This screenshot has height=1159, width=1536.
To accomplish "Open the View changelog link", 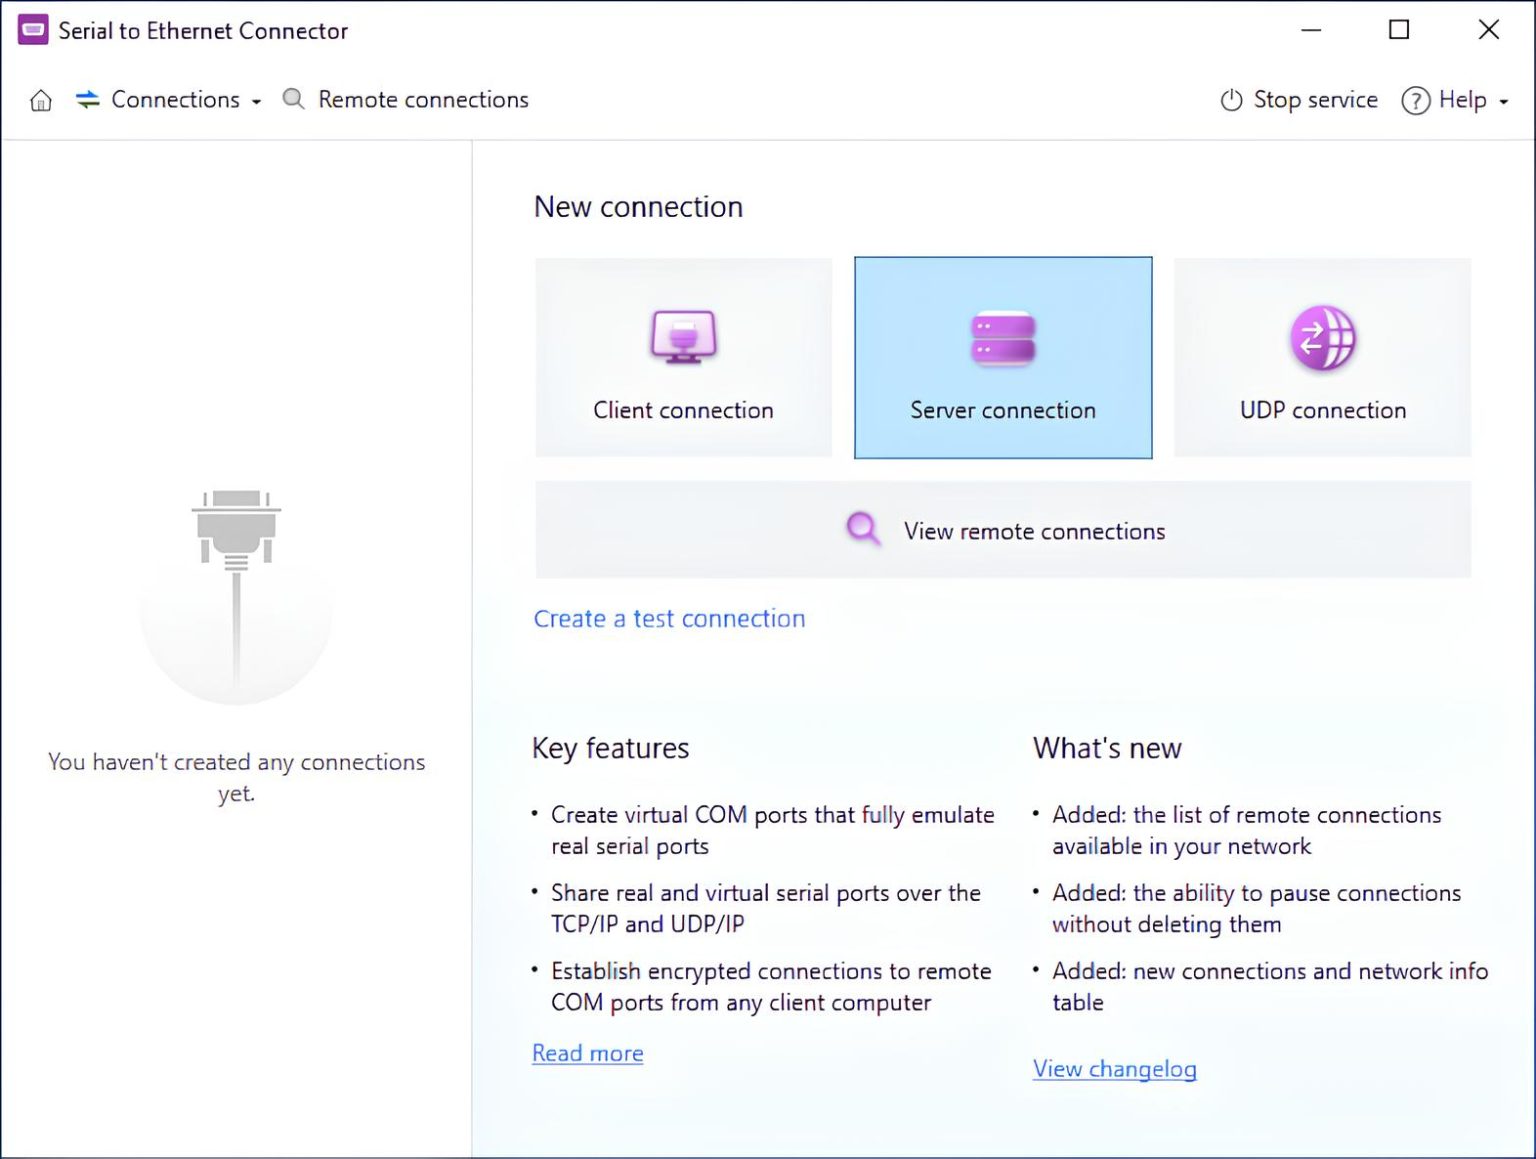I will [x=1114, y=1069].
